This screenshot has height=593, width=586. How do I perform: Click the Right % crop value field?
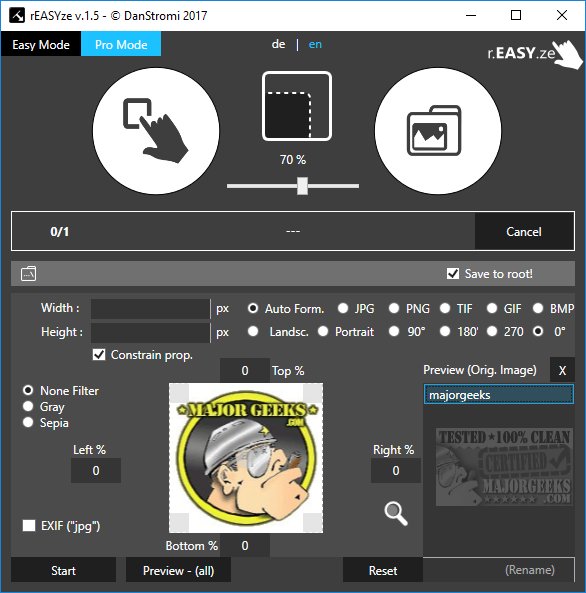(x=396, y=470)
